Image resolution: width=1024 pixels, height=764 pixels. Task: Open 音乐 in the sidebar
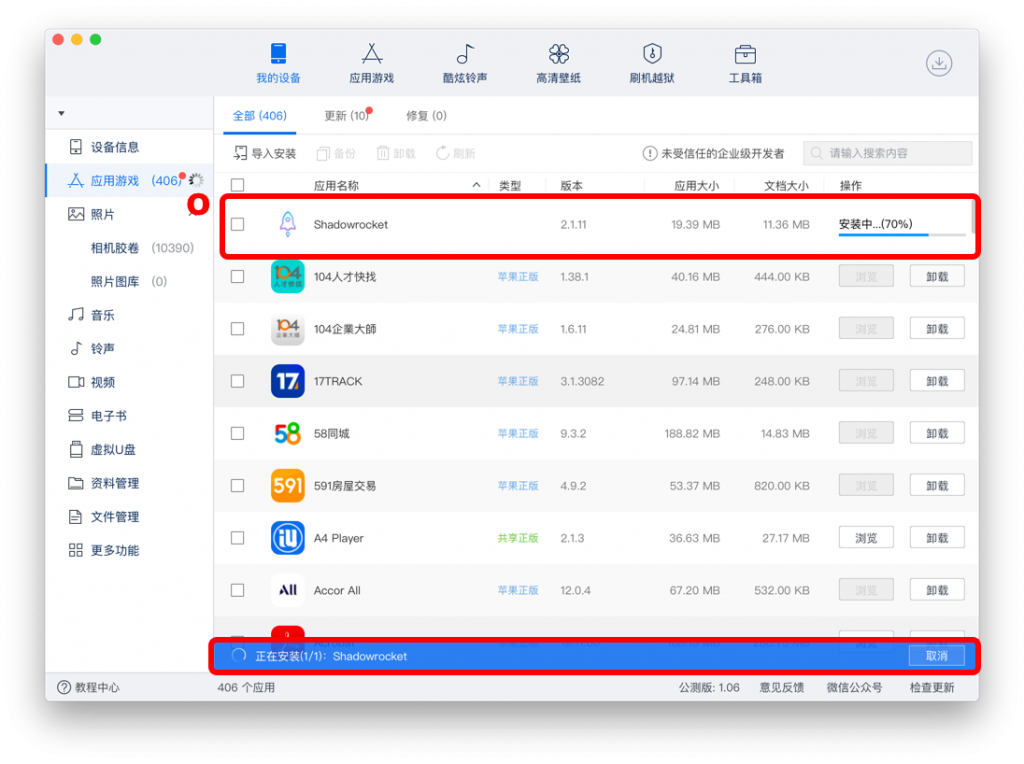point(91,315)
